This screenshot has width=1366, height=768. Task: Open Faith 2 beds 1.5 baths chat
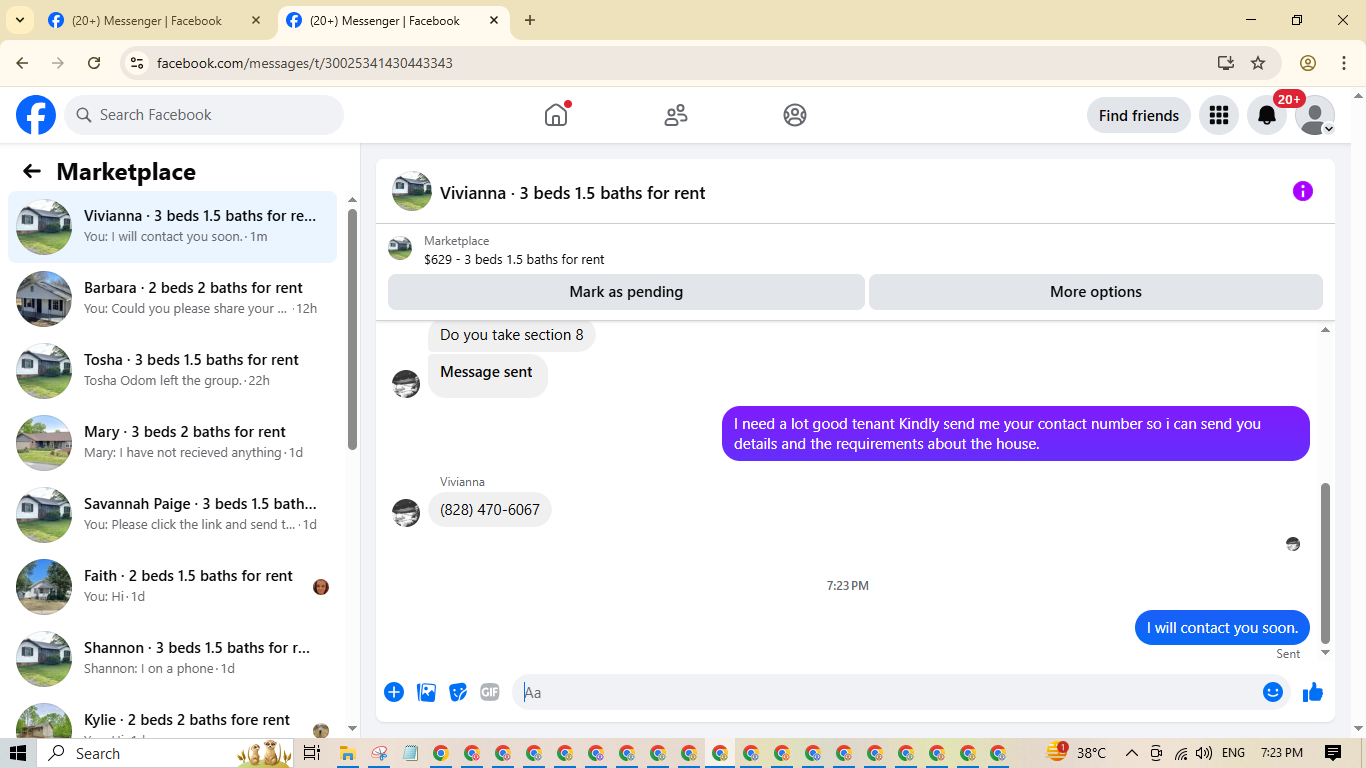pos(173,587)
